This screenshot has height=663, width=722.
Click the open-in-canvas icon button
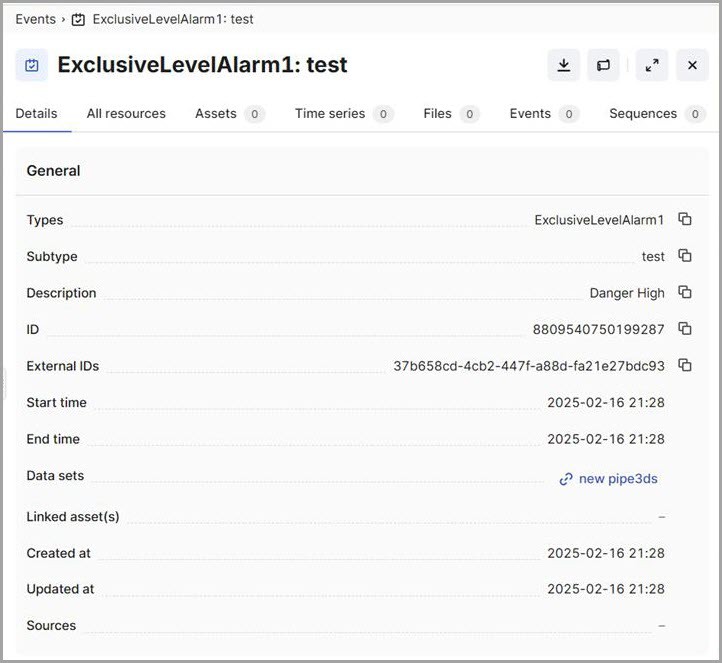pos(603,65)
